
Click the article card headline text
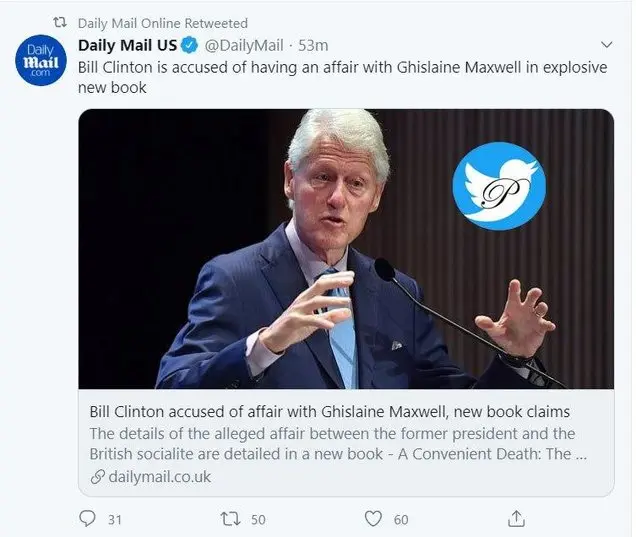pyautogui.click(x=330, y=412)
